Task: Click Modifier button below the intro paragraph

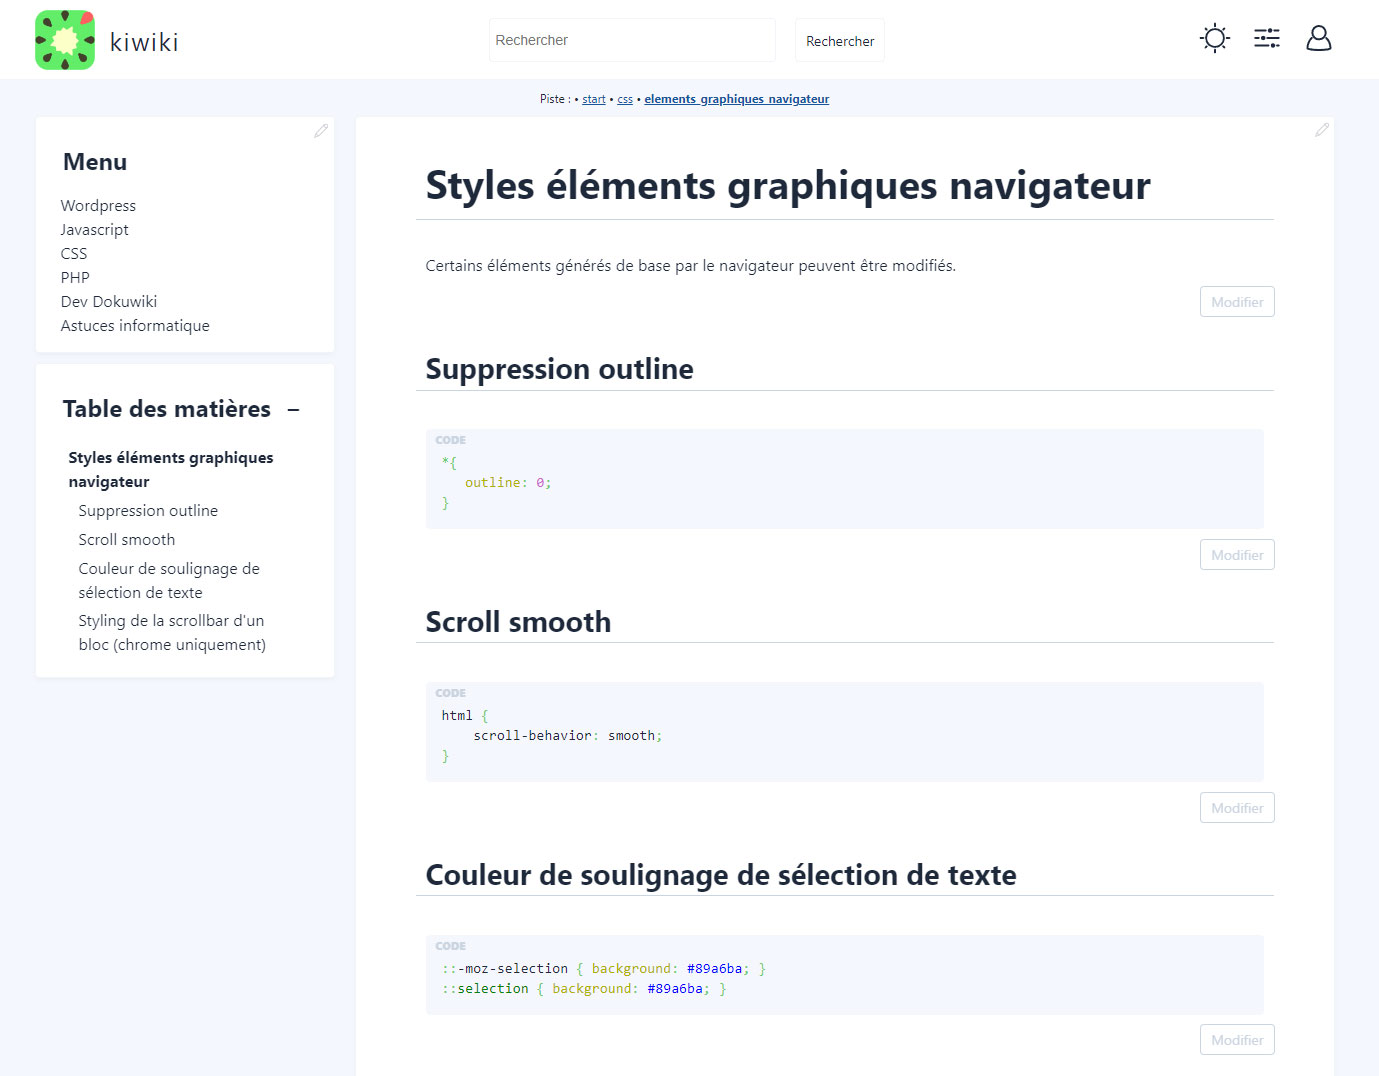Action: point(1237,302)
